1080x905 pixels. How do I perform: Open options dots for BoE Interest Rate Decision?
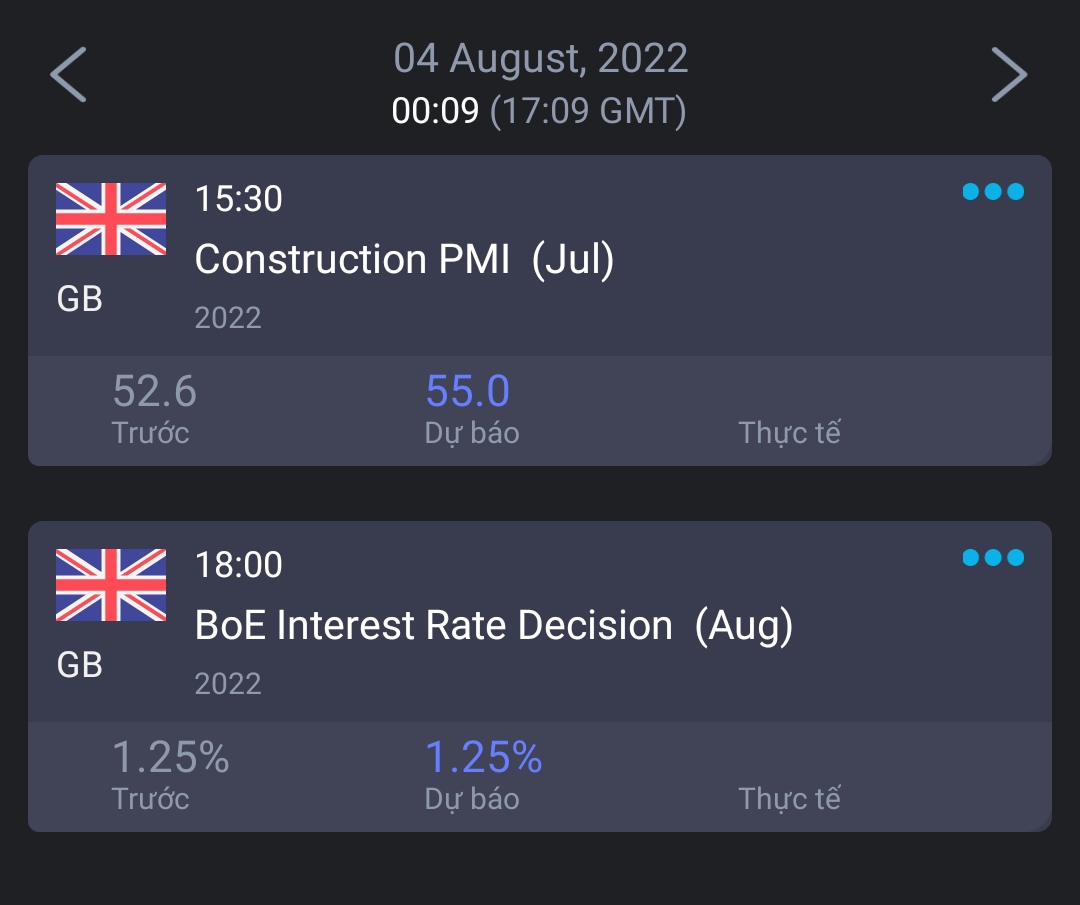tap(993, 558)
